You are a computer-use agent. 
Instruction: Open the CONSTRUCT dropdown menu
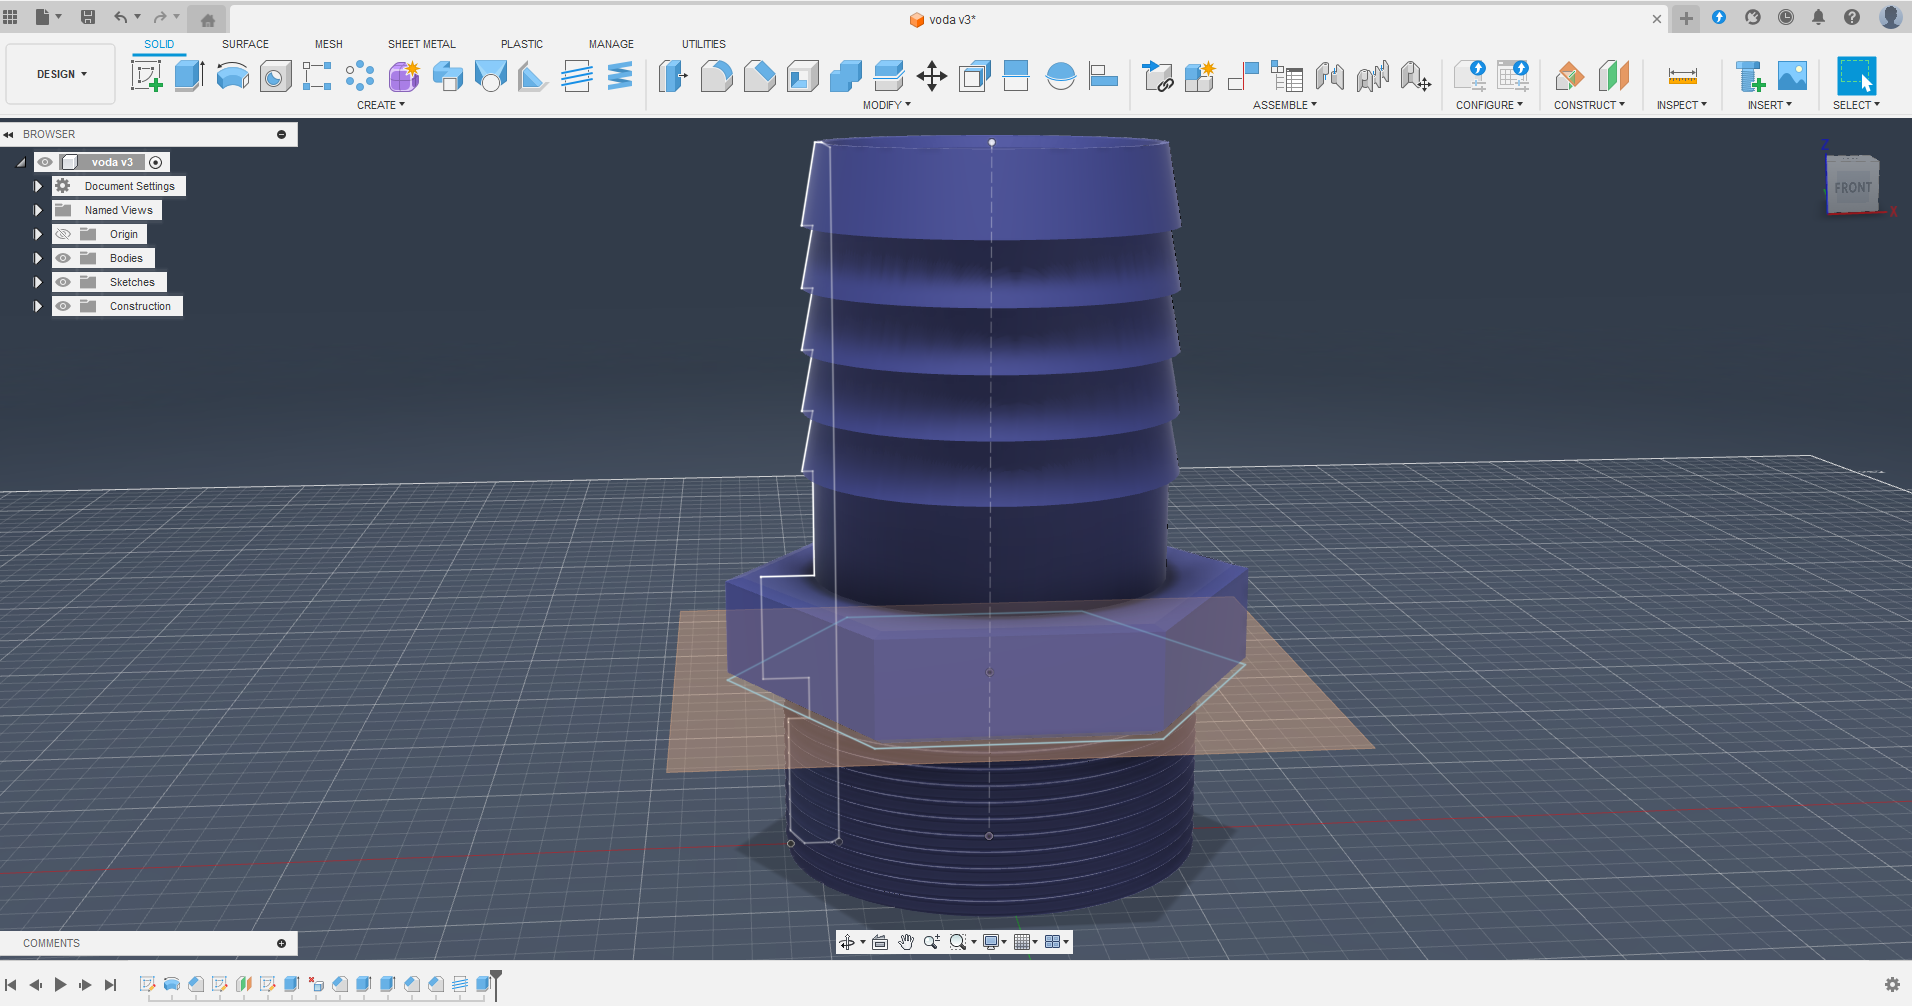[1588, 105]
